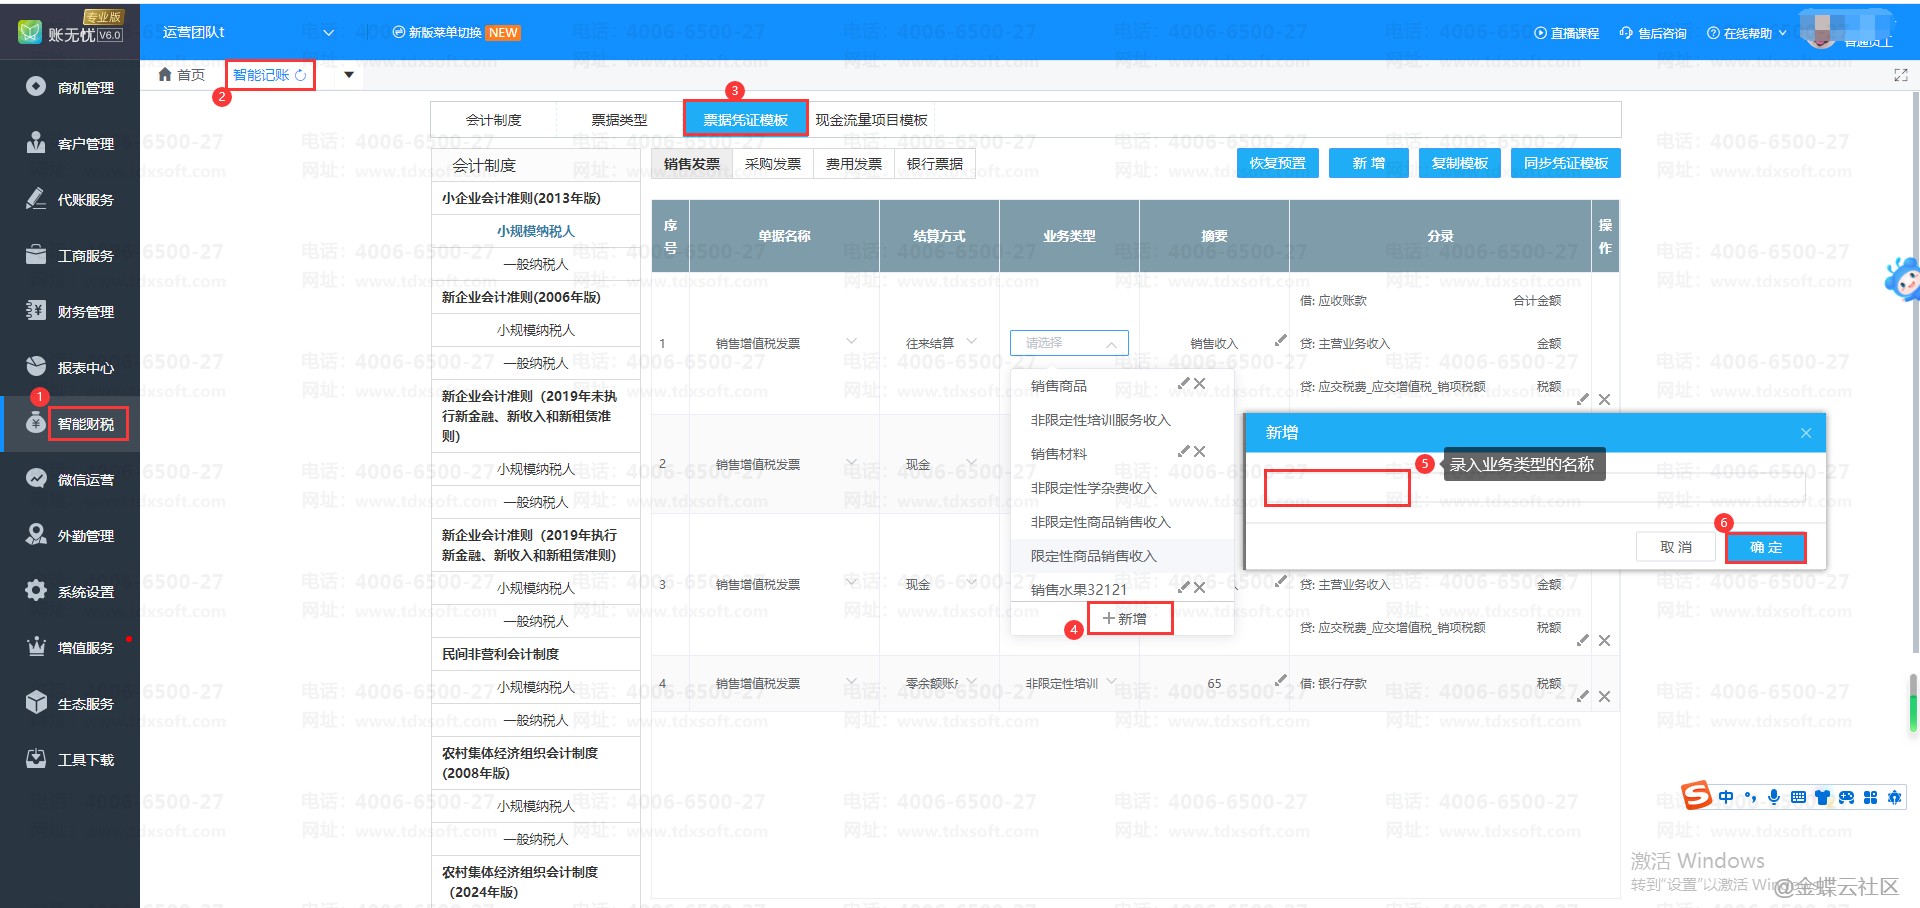1920x908 pixels.
Task: Delete the 销售水果32121 option with its X icon
Action: point(1200,588)
